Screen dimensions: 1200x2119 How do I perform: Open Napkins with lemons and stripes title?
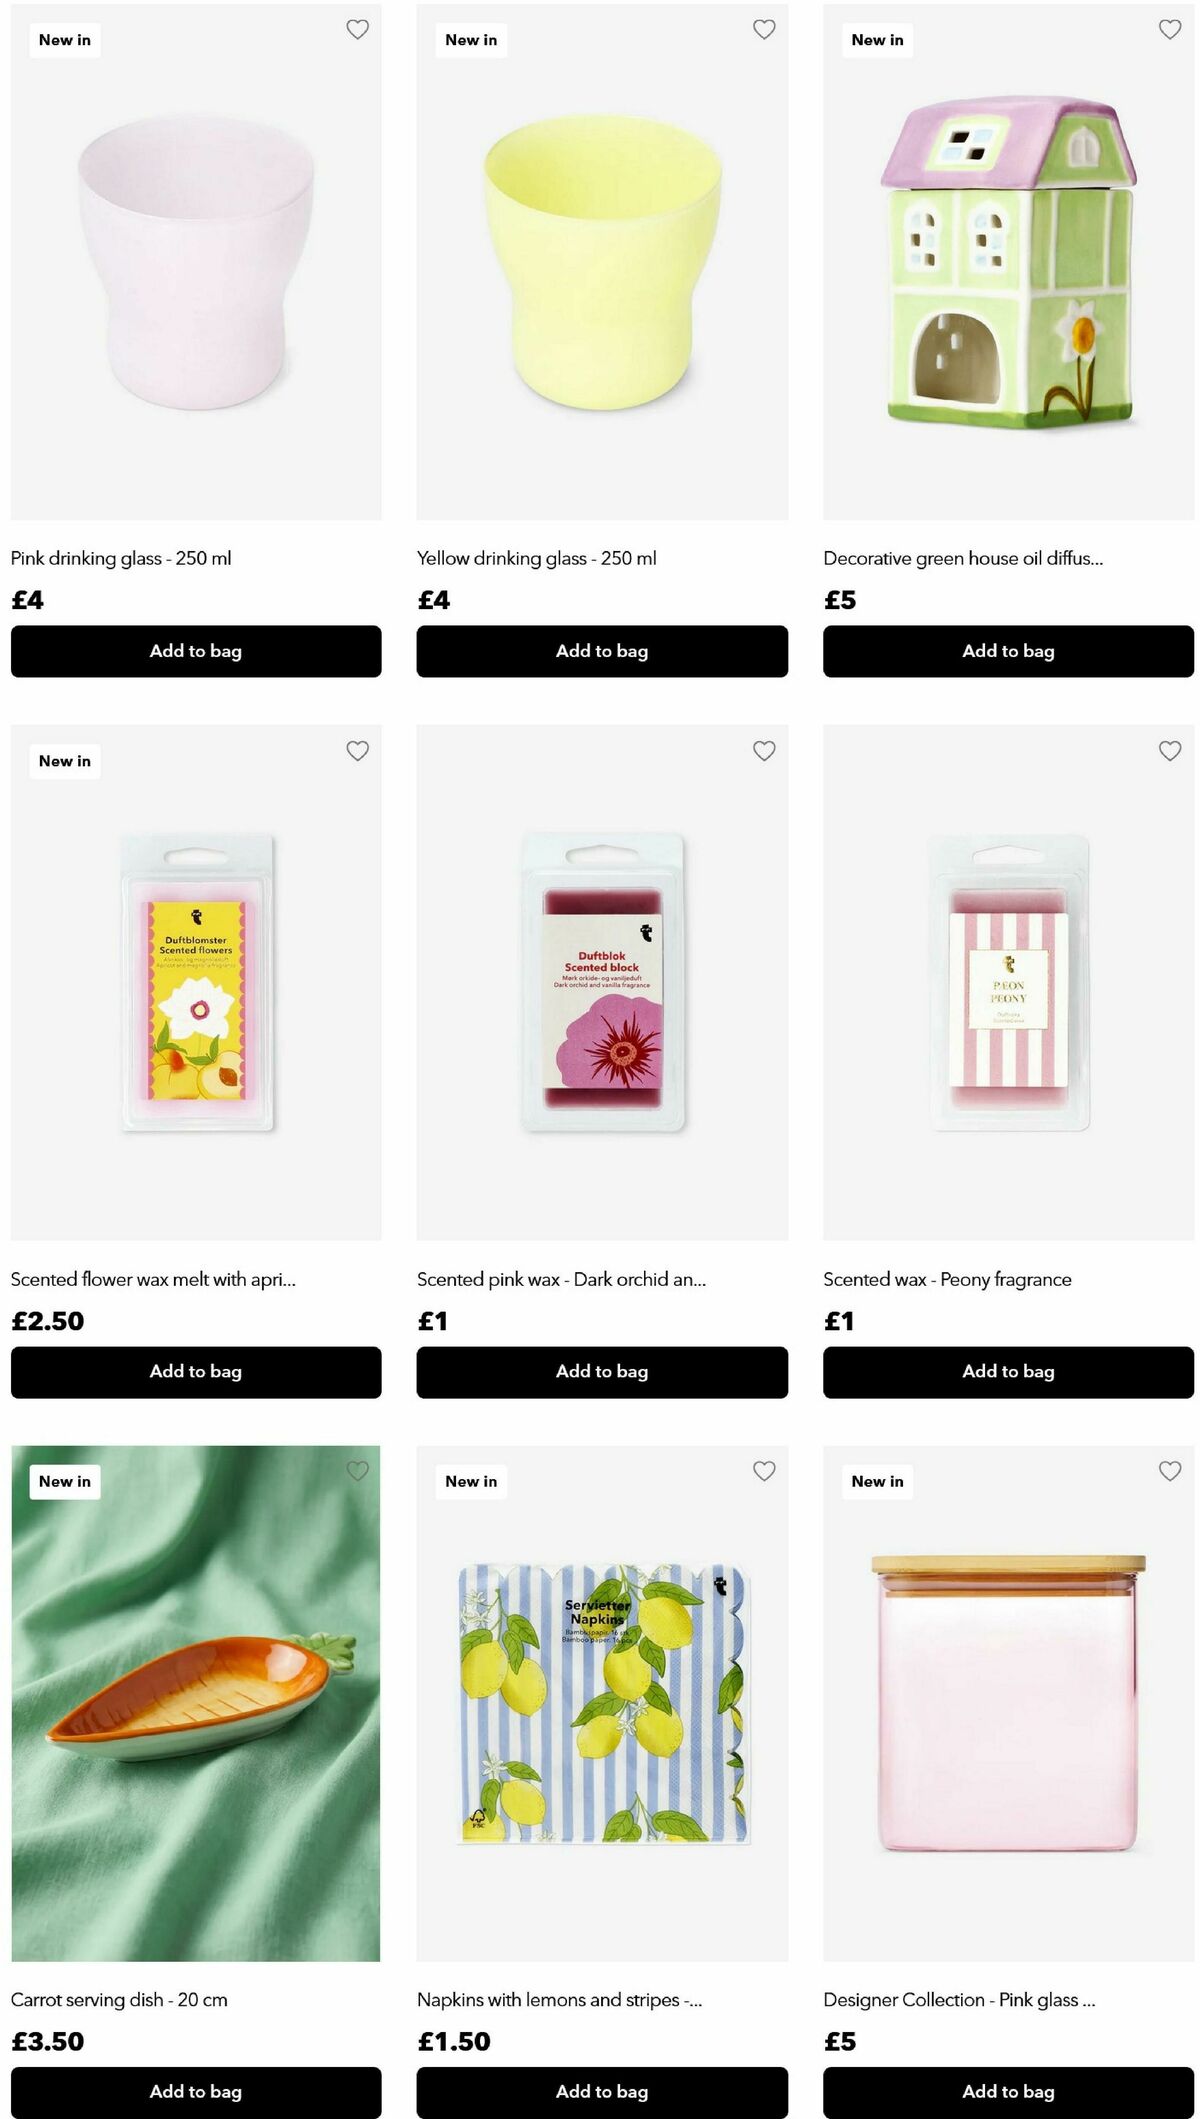[x=559, y=1999]
